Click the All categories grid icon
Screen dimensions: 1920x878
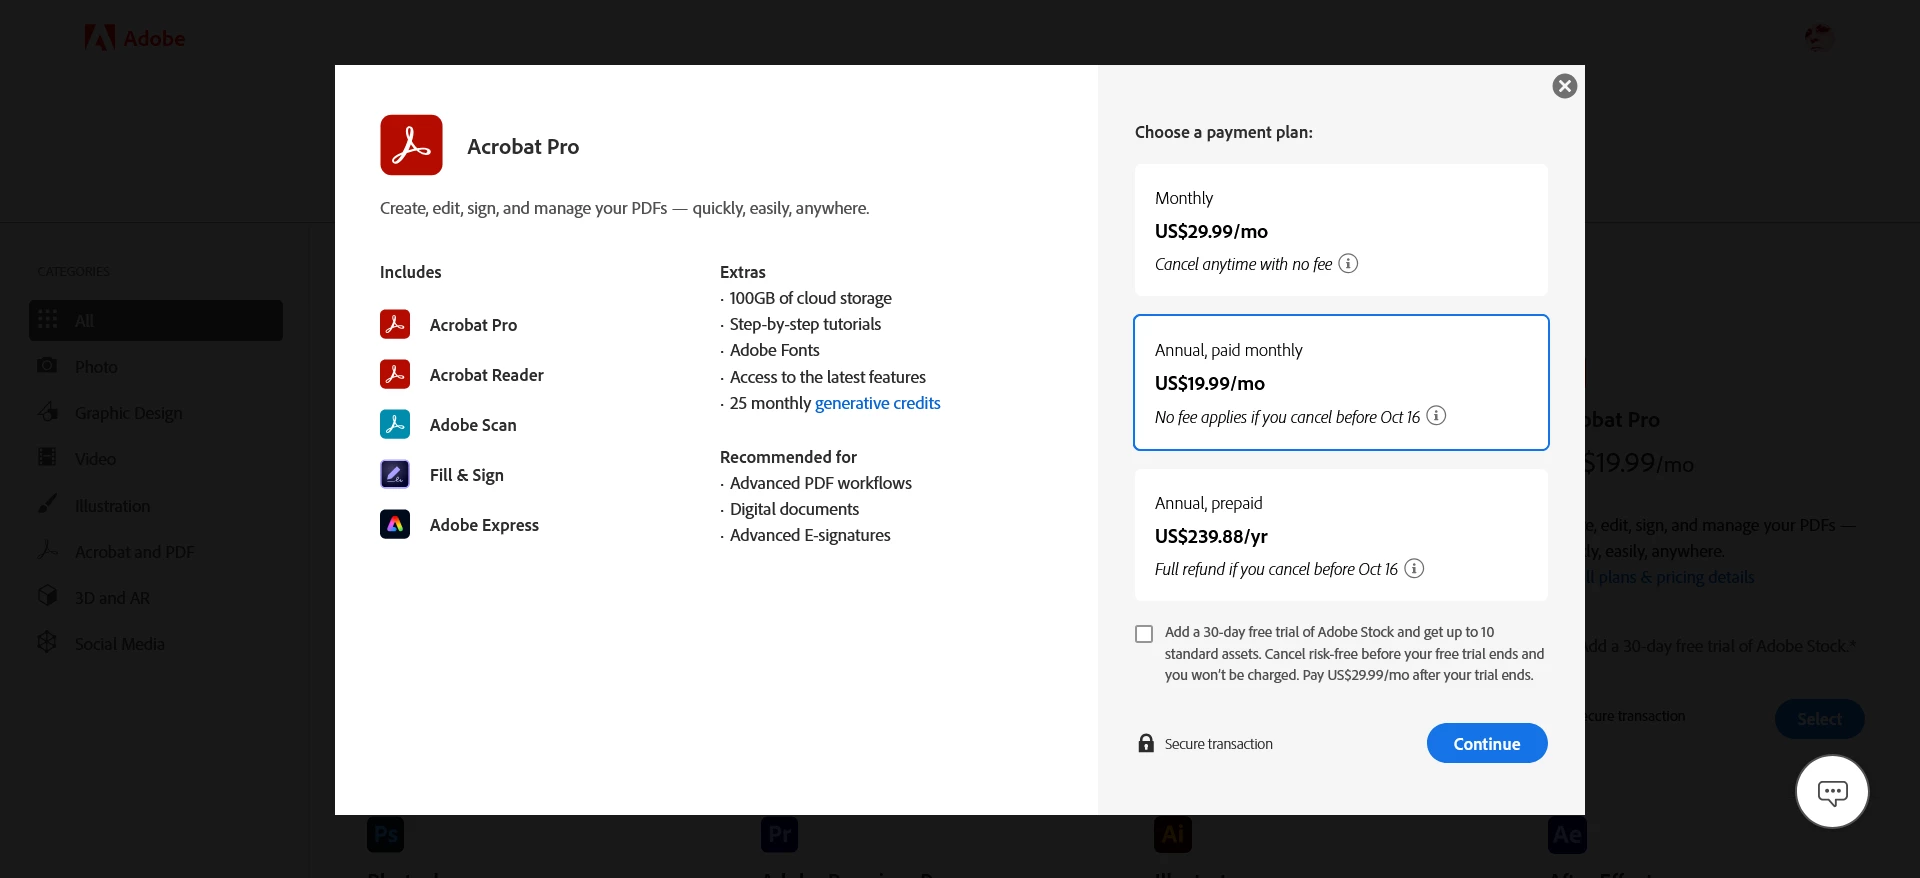pyautogui.click(x=47, y=320)
